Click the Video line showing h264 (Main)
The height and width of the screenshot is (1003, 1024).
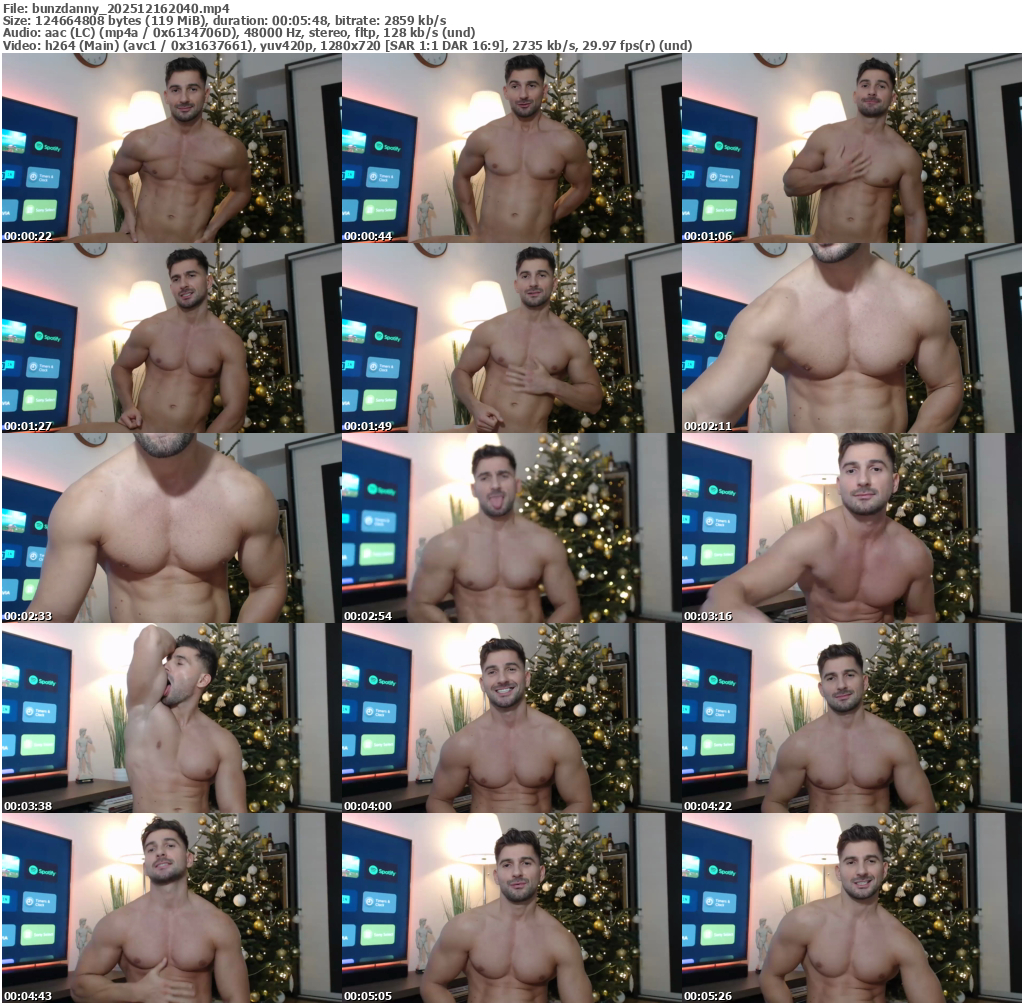coord(347,45)
